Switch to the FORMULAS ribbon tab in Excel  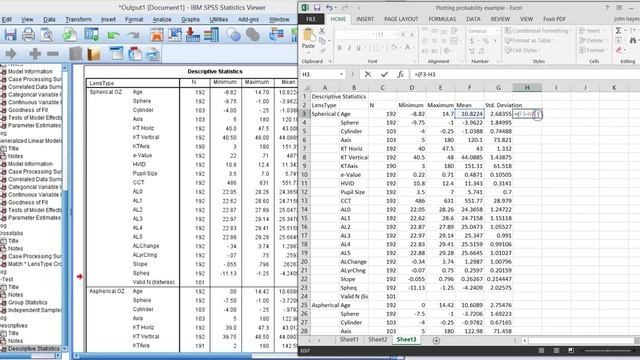[x=442, y=19]
